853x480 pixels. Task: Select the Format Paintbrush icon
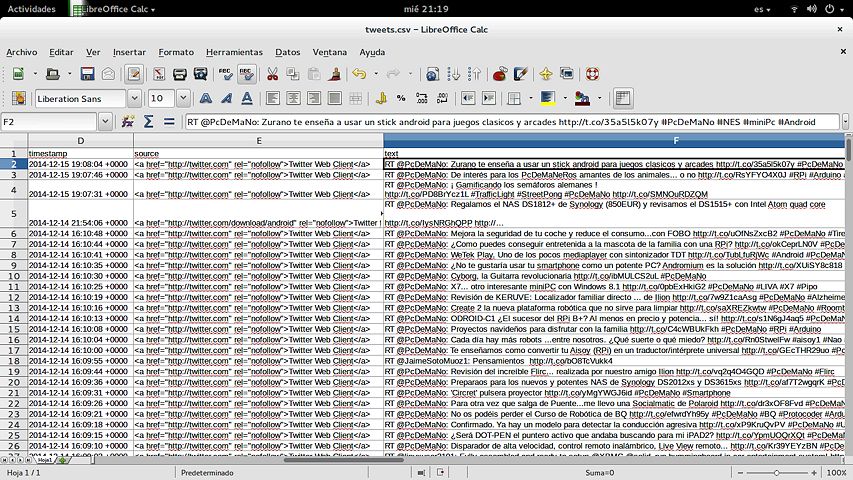(335, 74)
